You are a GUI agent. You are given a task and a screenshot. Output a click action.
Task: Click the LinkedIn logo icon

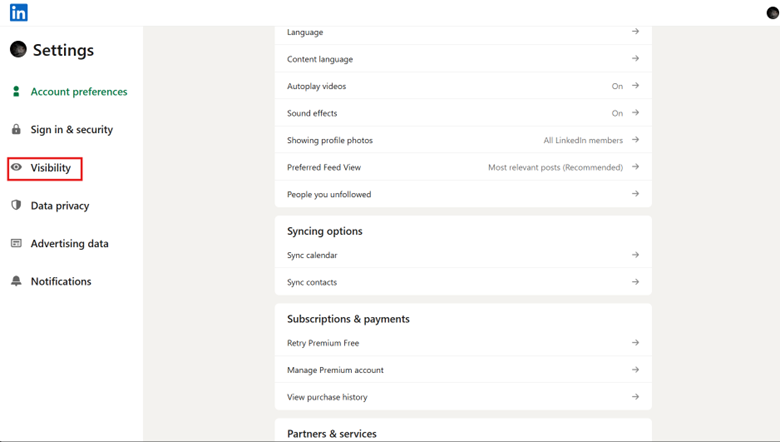[18, 12]
